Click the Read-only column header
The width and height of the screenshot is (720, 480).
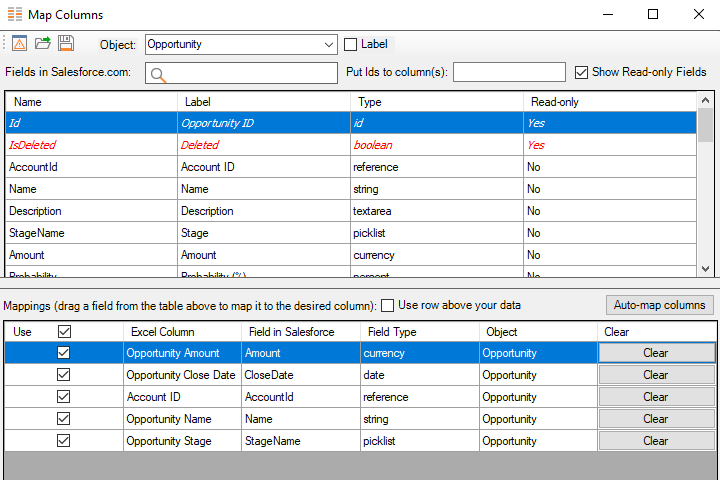pos(610,102)
